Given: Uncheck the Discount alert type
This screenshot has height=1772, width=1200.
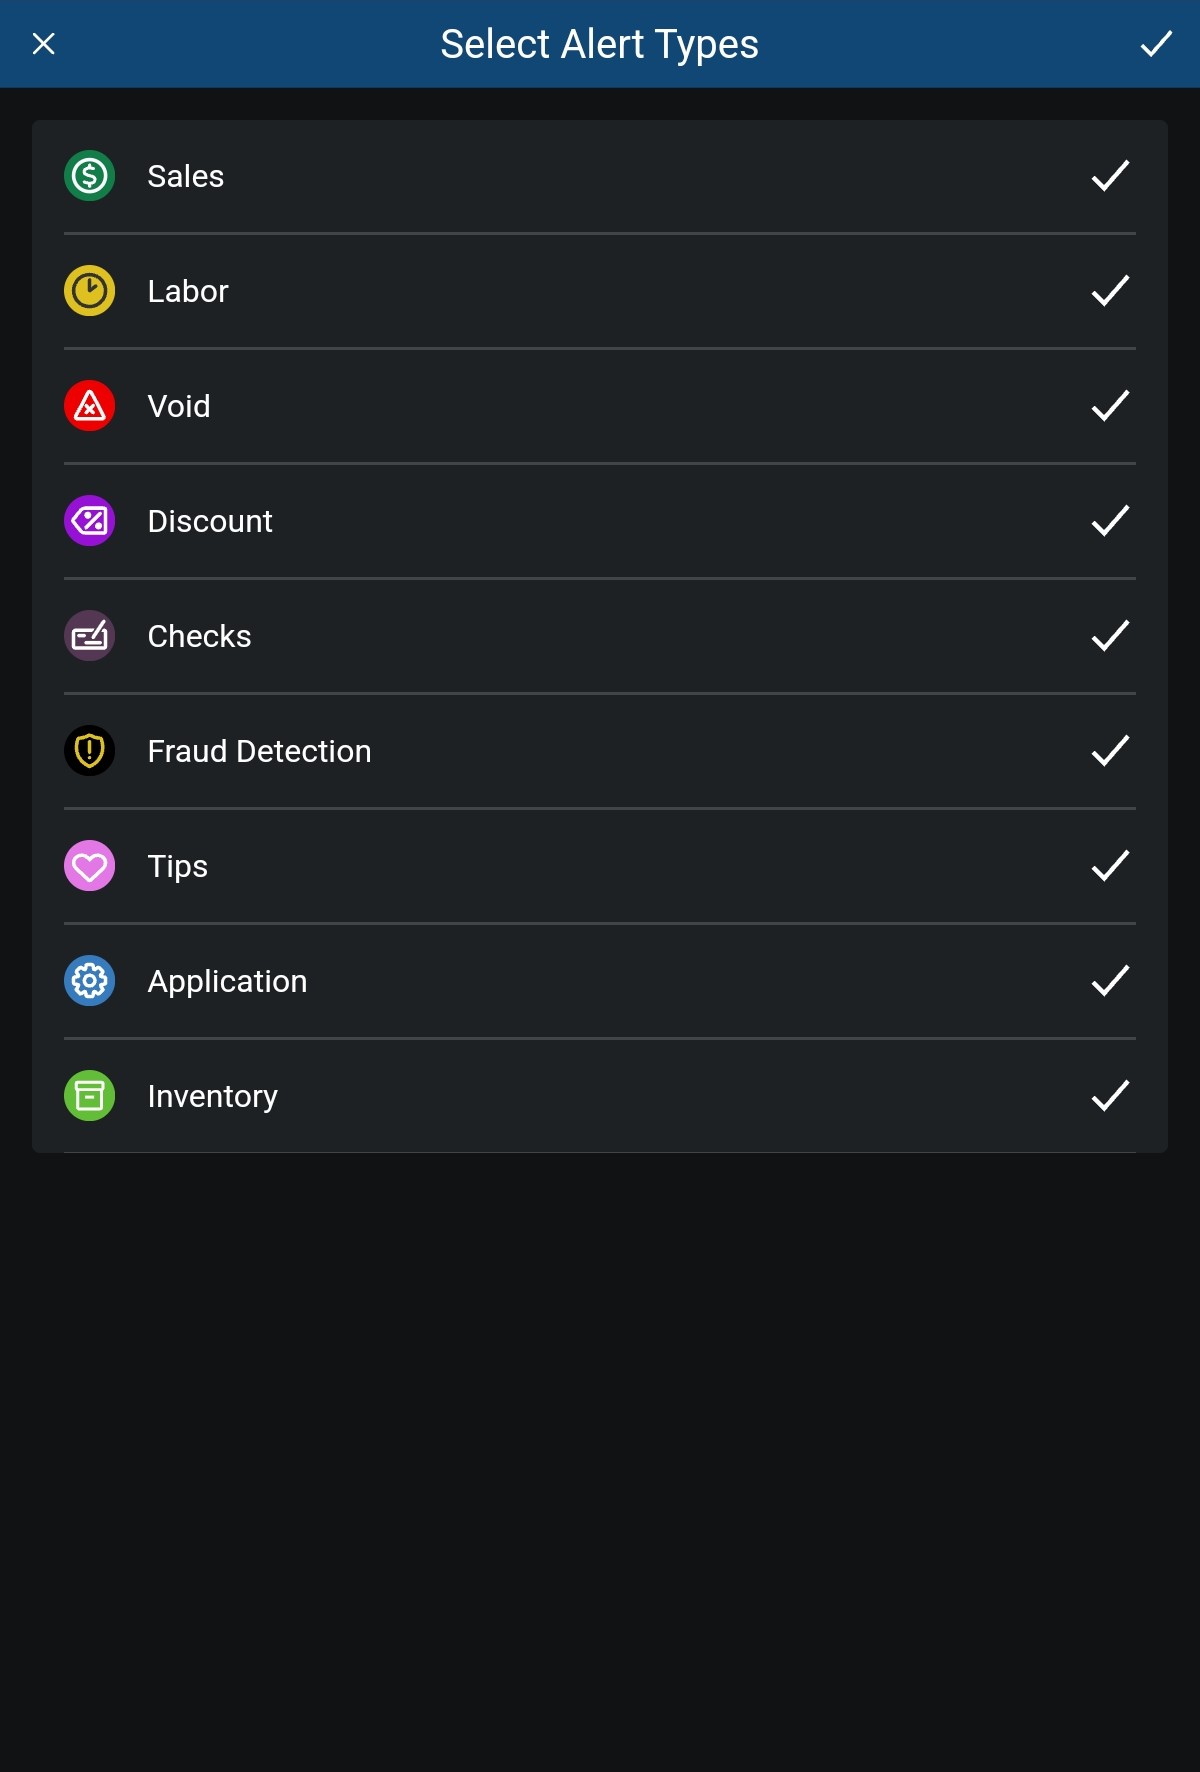Looking at the screenshot, I should [1109, 520].
